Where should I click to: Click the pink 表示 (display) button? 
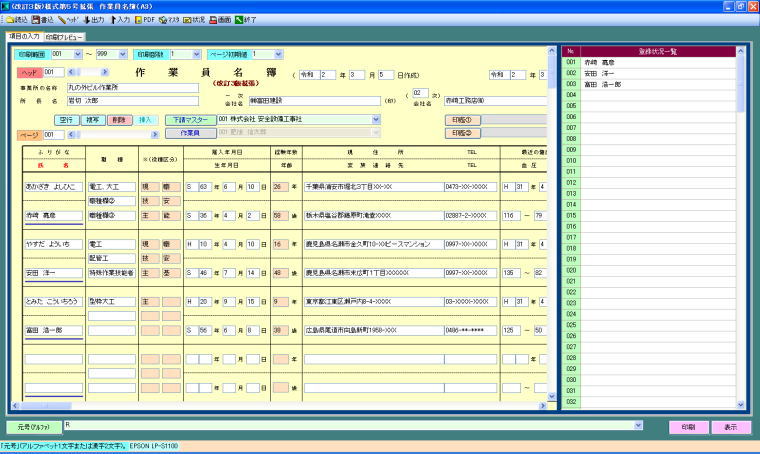[x=730, y=427]
